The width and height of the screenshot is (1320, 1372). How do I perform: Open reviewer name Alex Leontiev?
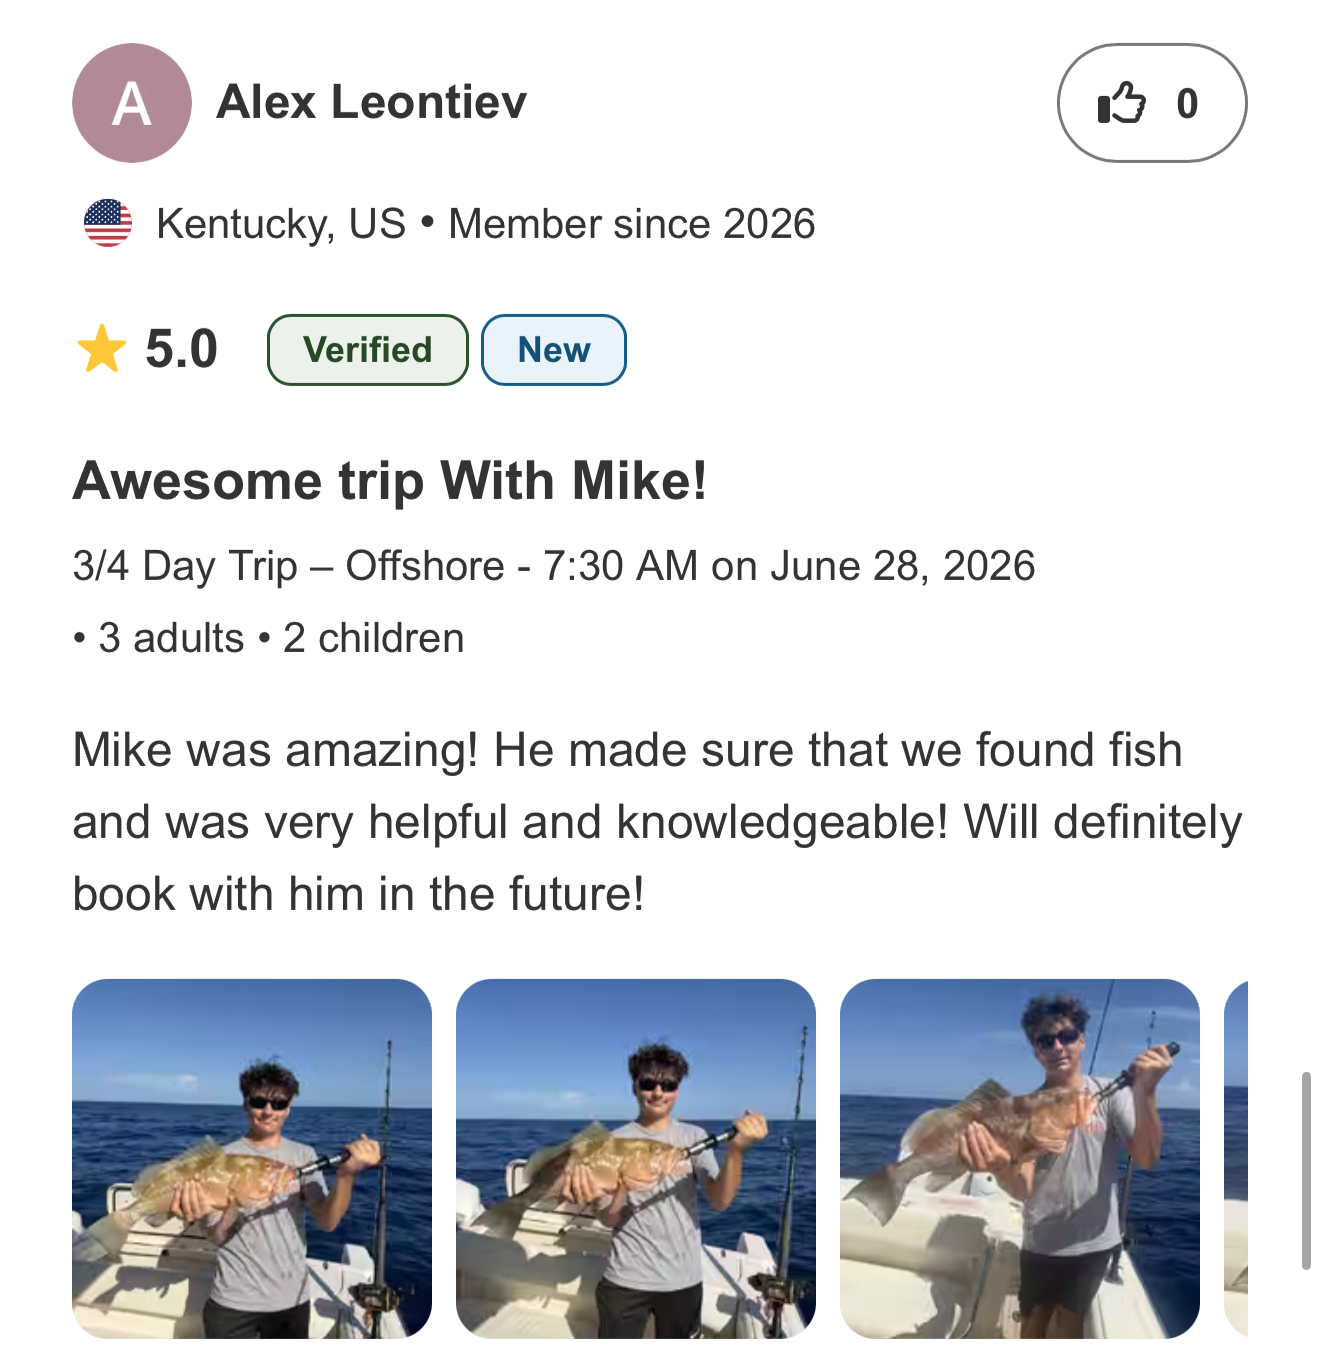coord(371,102)
